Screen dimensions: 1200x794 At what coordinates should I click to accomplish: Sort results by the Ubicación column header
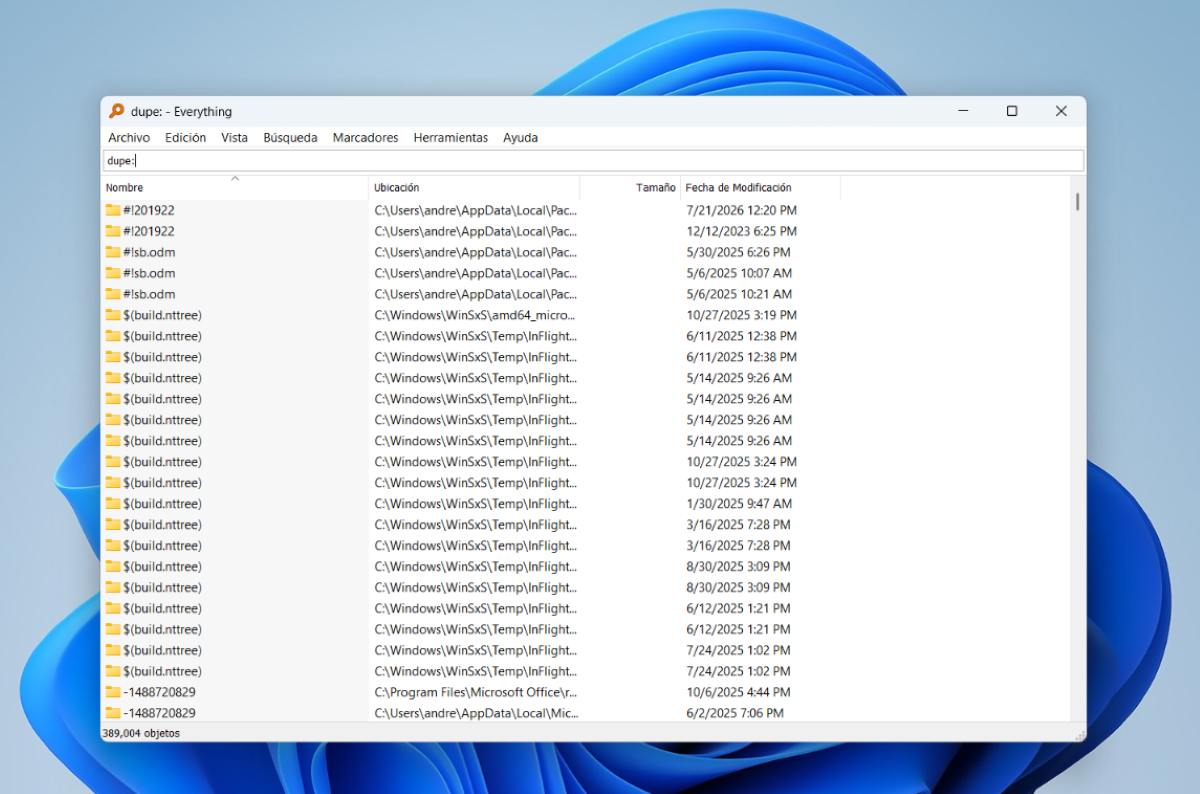pyautogui.click(x=474, y=188)
